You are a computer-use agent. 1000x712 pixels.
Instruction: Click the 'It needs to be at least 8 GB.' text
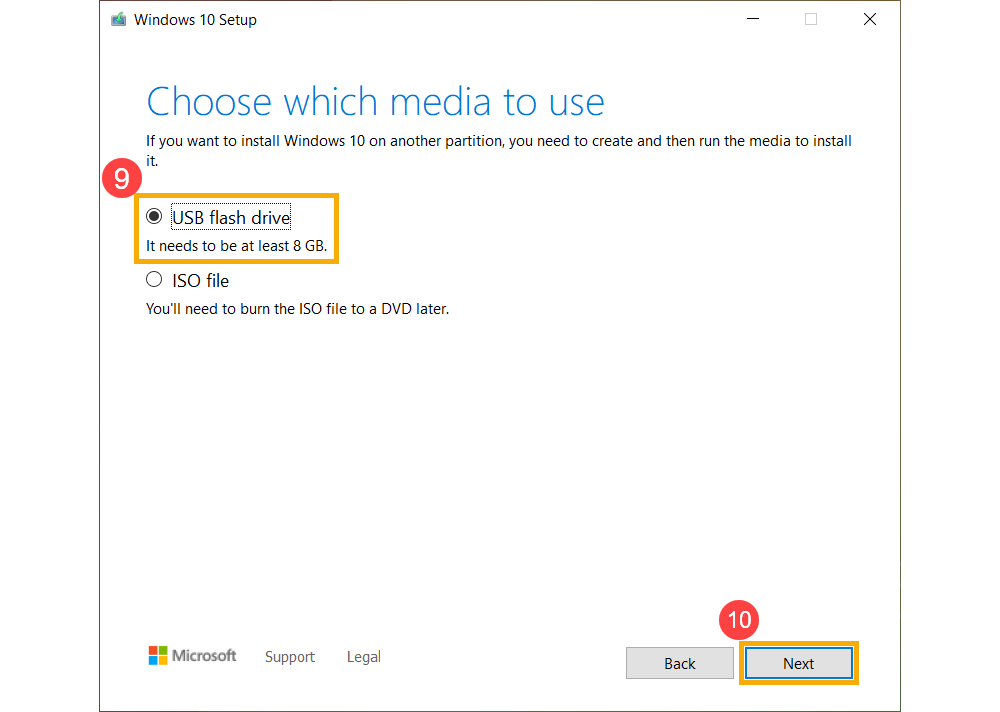click(237, 246)
